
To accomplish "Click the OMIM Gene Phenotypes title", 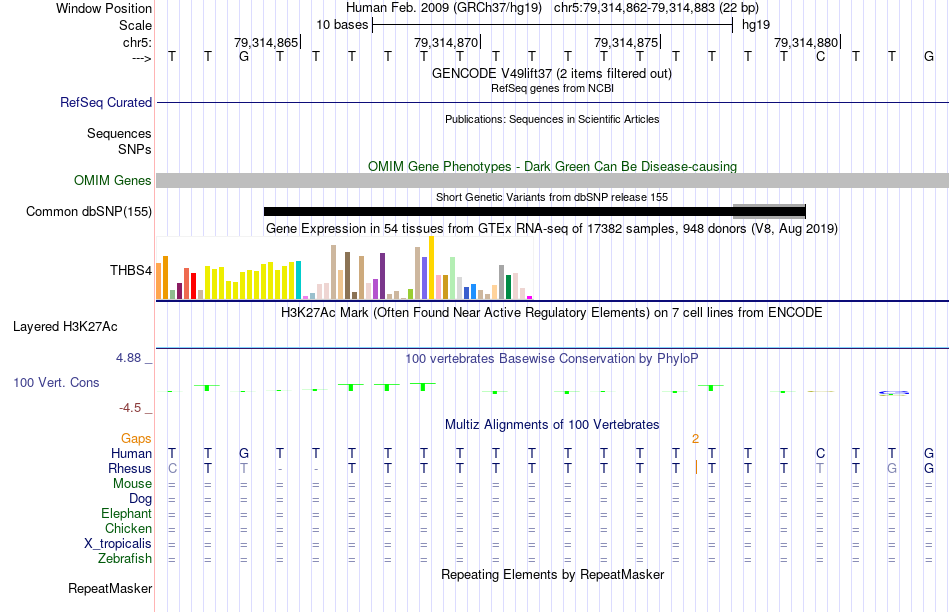I will 552,167.
